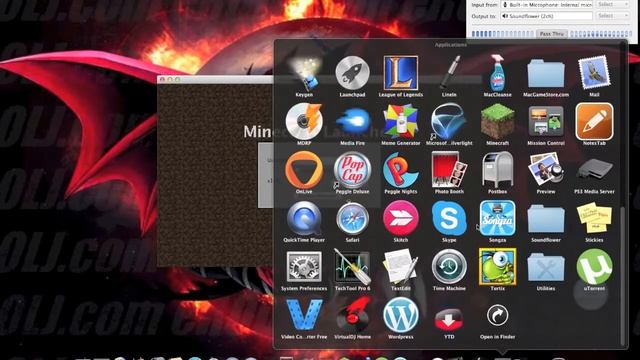
Task: Open Stickies yellow notes icon
Action: 594,218
